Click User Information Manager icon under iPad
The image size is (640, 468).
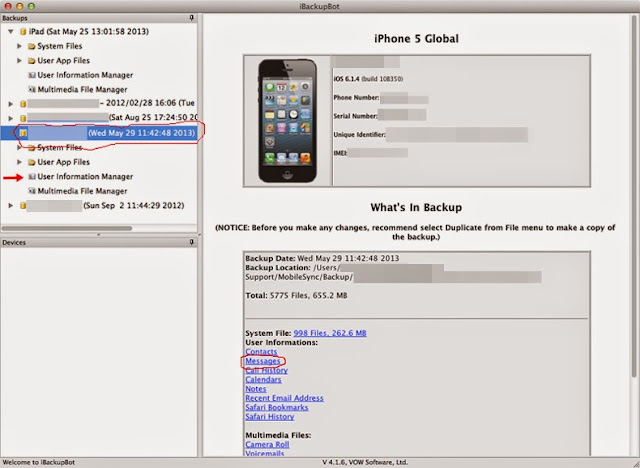[x=31, y=75]
